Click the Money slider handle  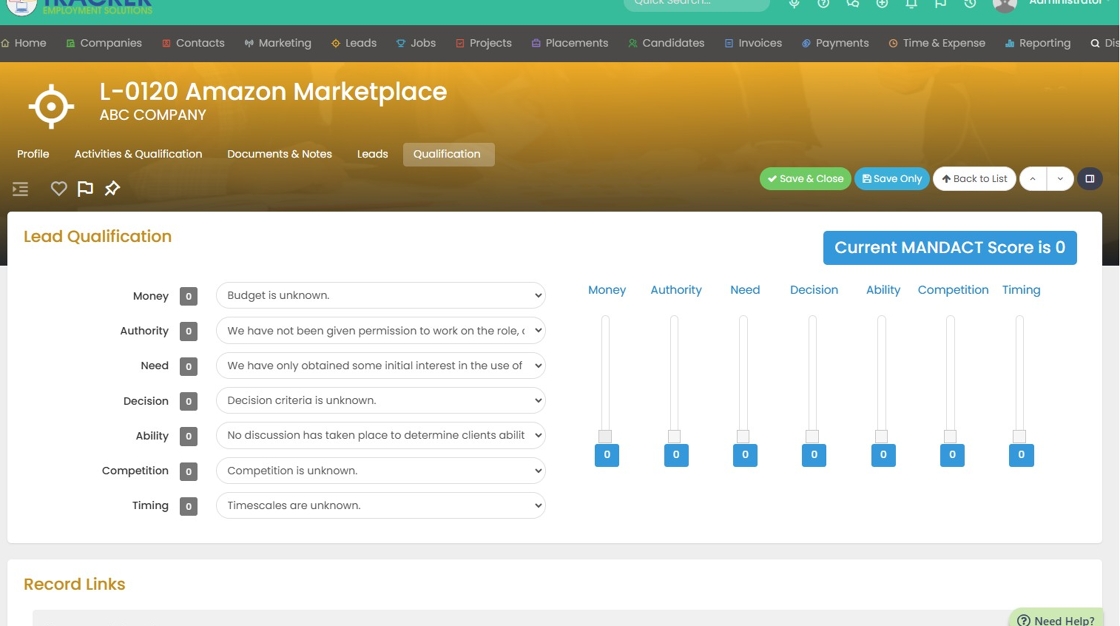point(605,436)
